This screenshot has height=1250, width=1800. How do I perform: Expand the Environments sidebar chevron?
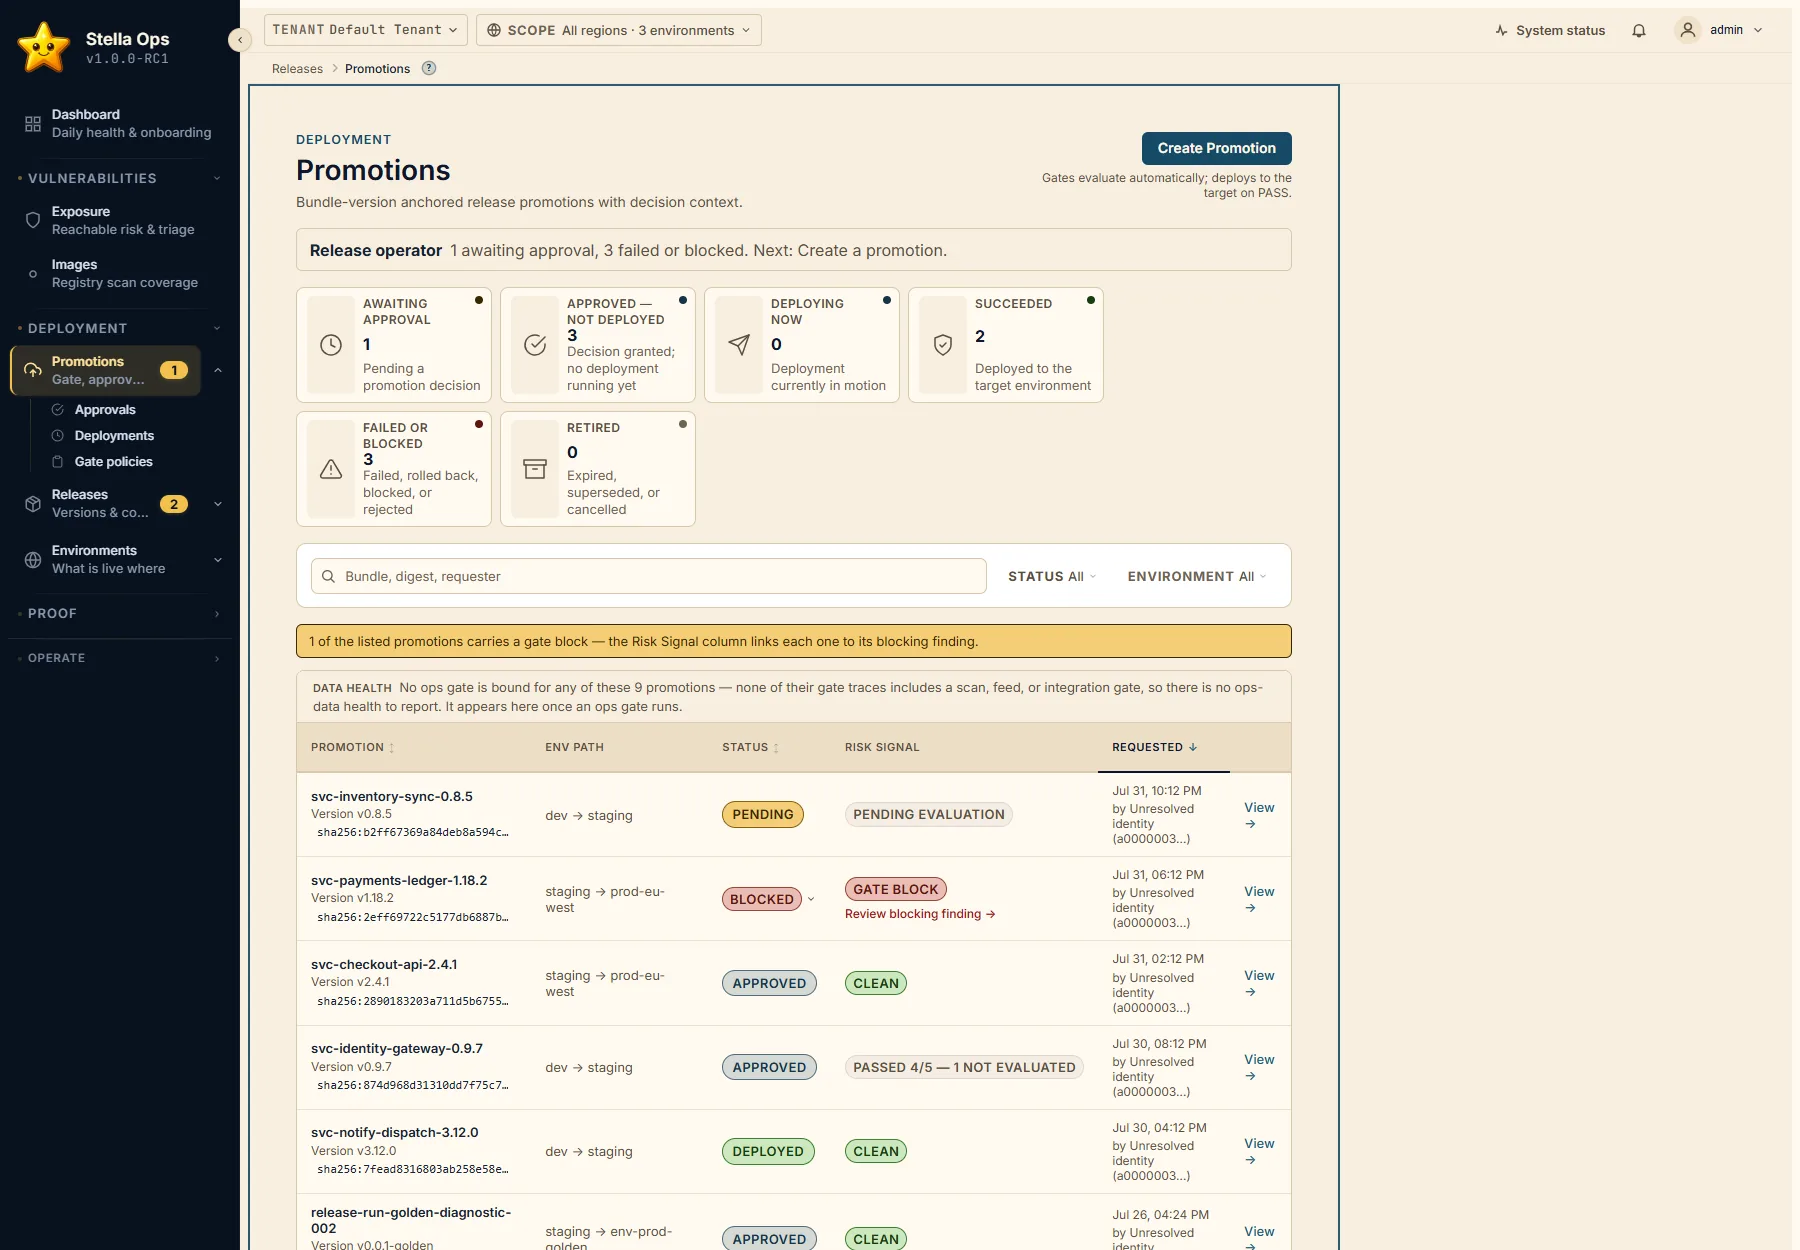click(x=218, y=560)
